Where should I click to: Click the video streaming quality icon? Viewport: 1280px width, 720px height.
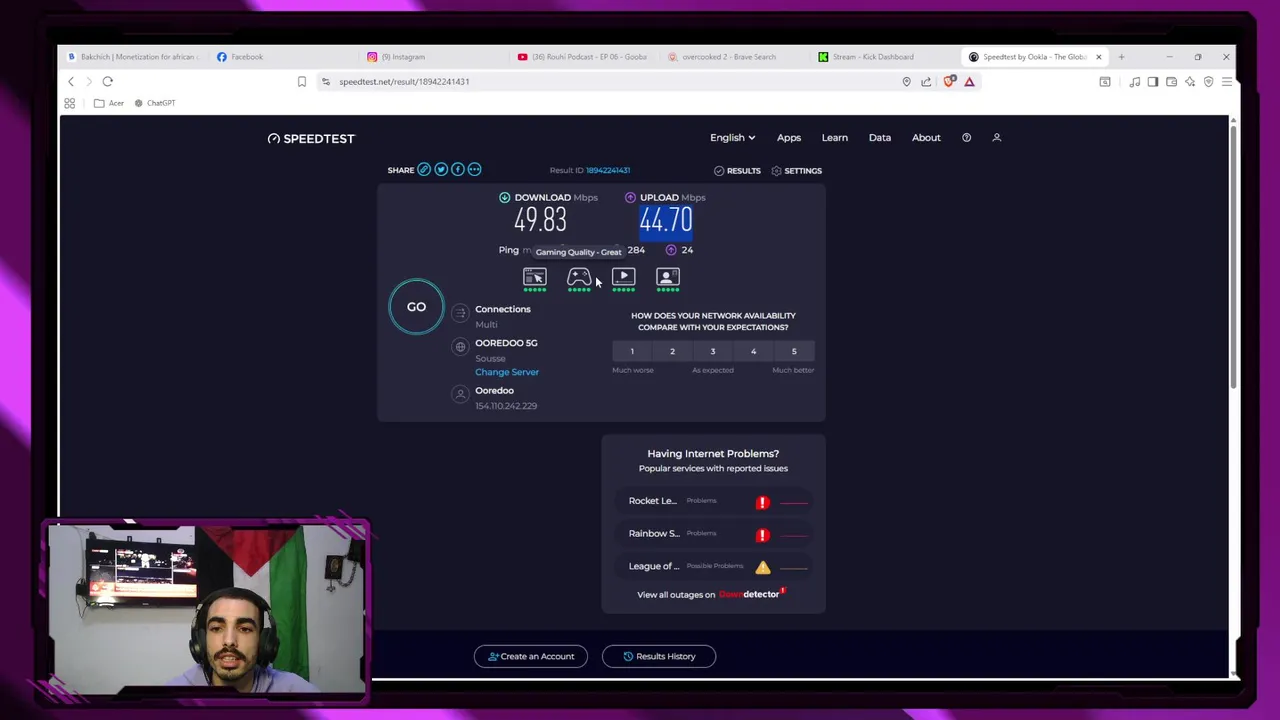(623, 277)
